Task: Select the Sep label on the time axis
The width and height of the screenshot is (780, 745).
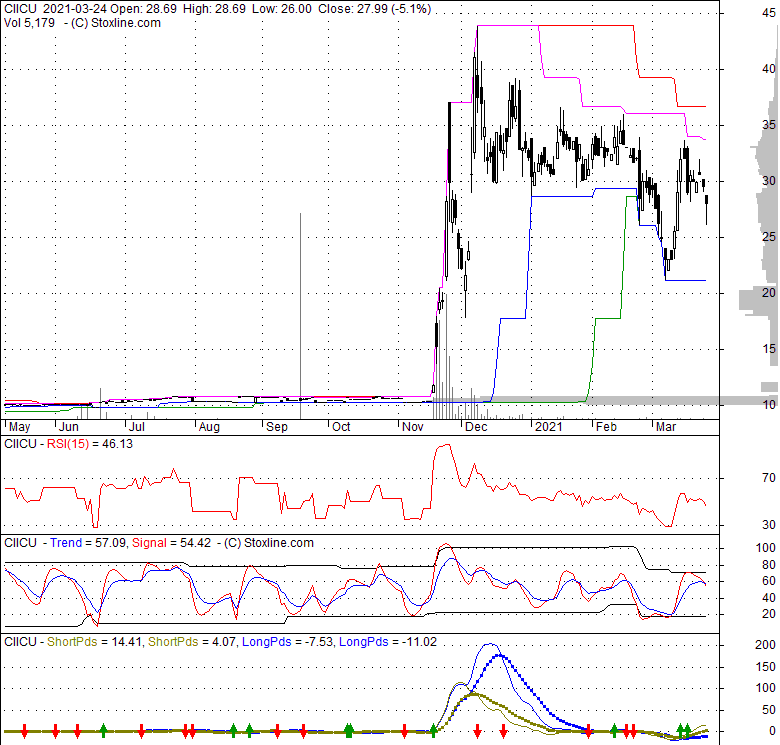Action: [277, 427]
